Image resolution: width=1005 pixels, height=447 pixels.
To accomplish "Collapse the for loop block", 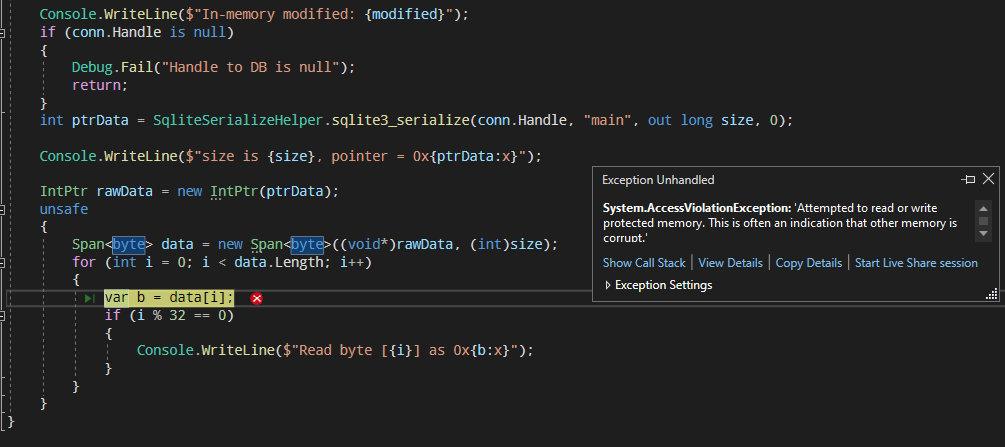I will click(3, 262).
